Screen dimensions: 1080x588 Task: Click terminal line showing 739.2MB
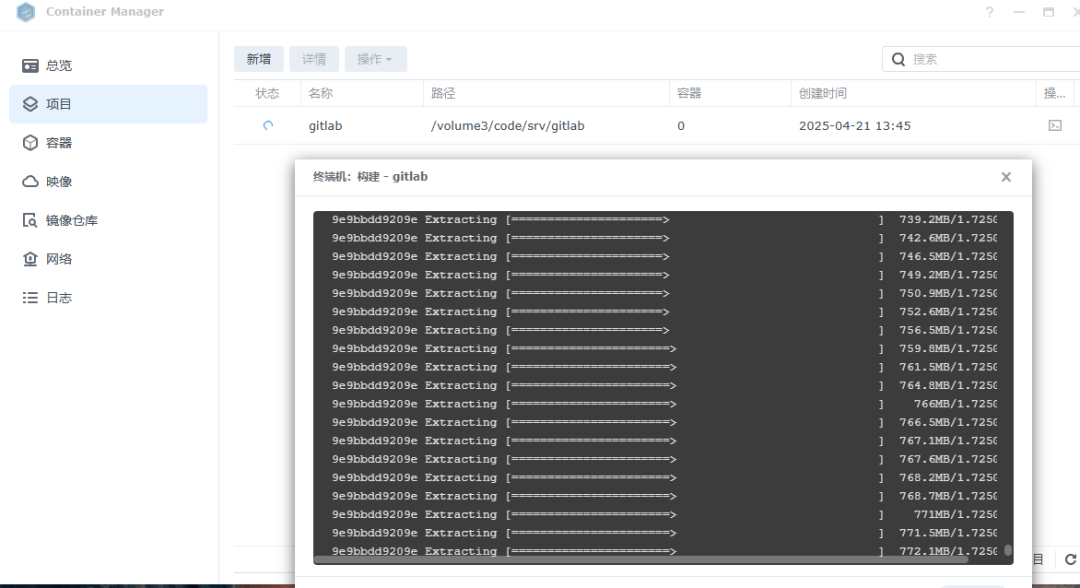pyautogui.click(x=664, y=220)
